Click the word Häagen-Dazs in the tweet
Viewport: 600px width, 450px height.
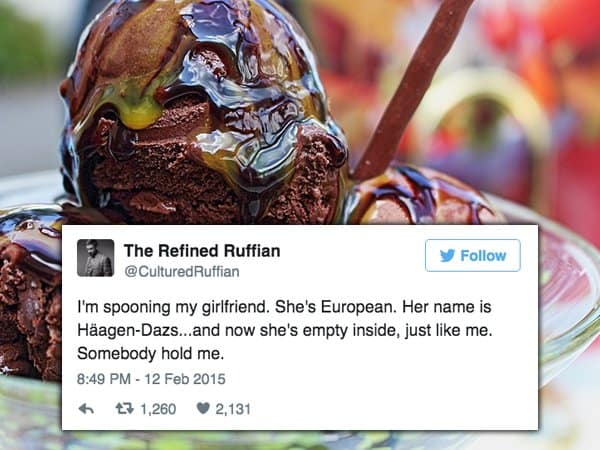[128, 330]
